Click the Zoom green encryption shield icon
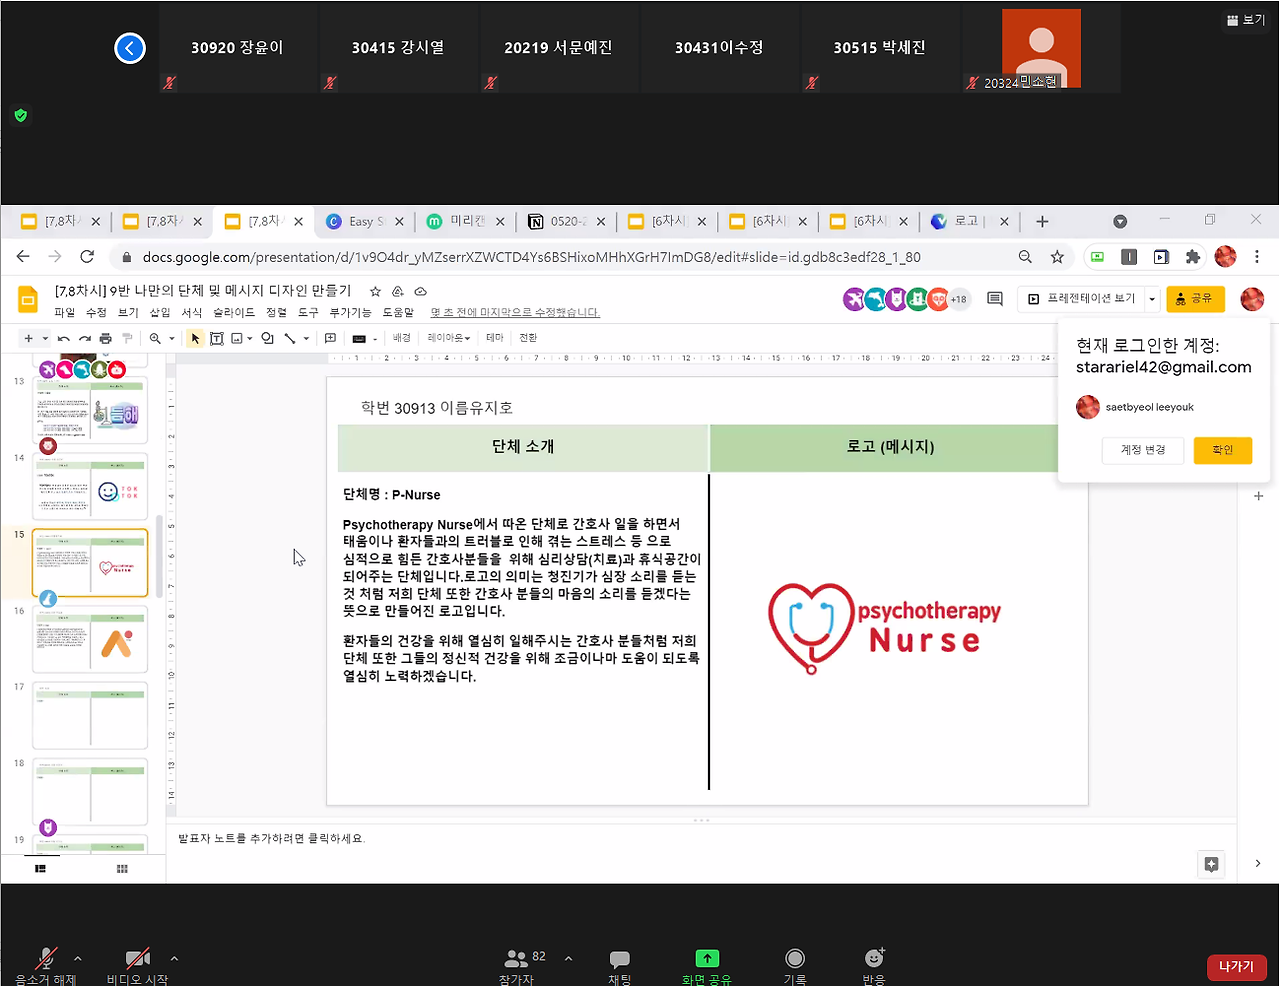 click(20, 116)
